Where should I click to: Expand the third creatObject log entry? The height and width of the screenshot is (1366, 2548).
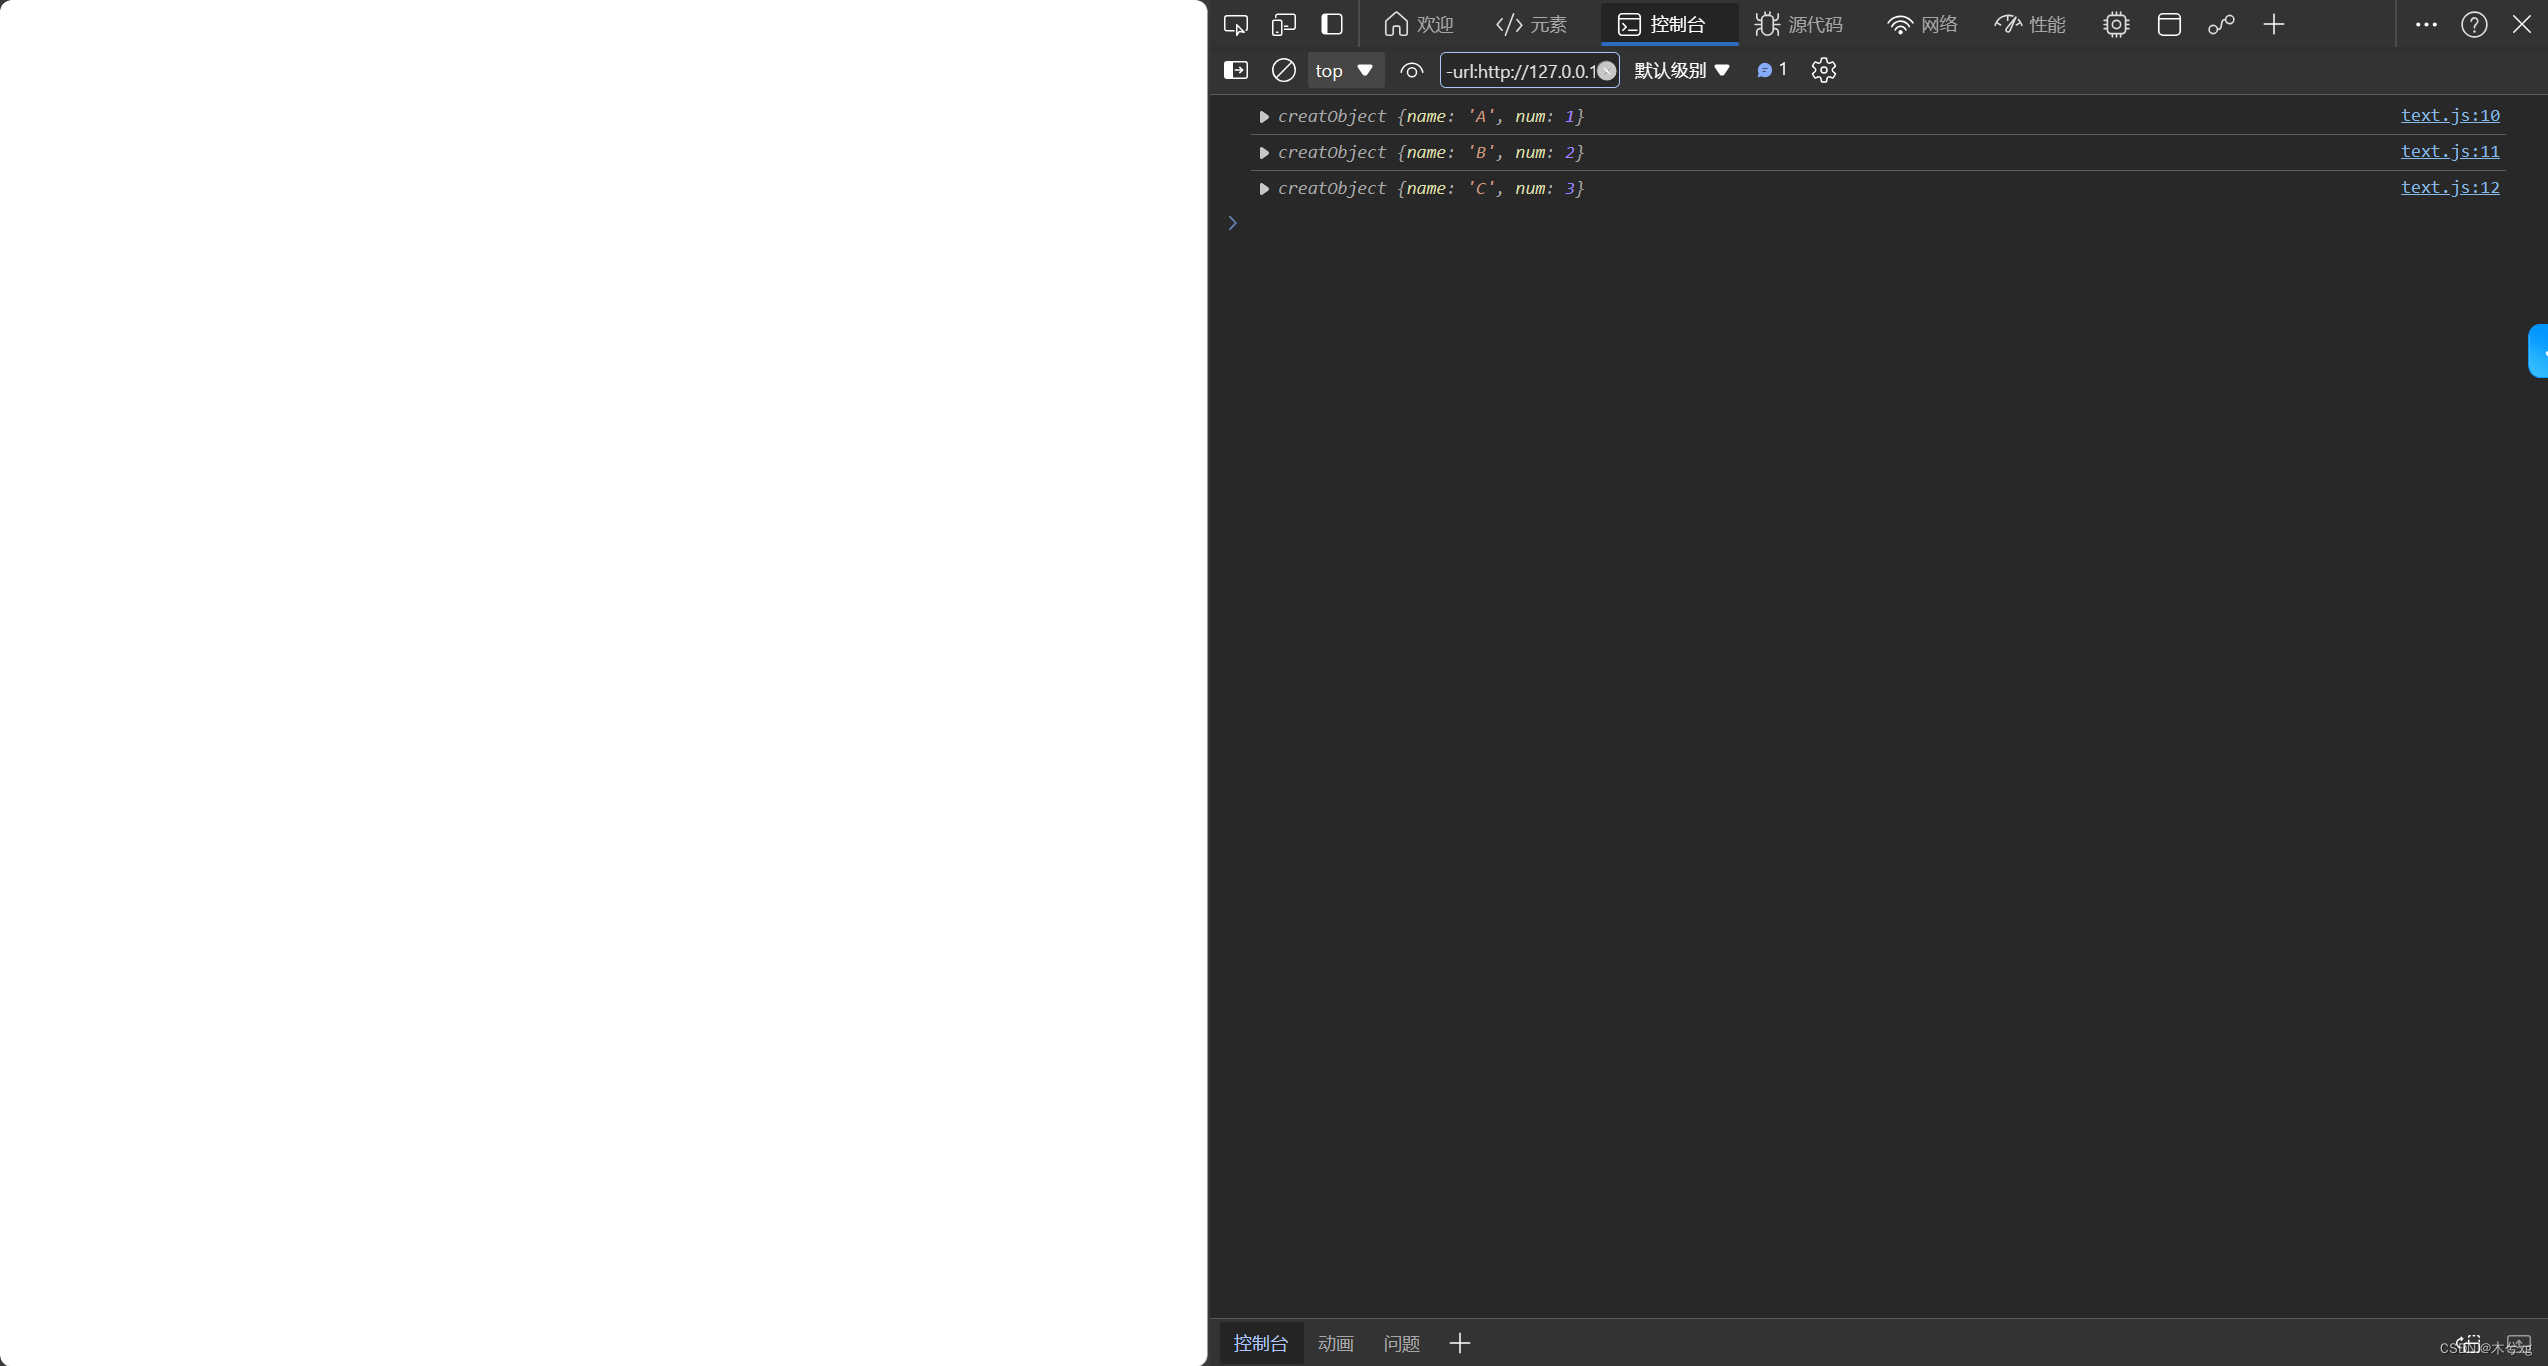click(x=1264, y=189)
